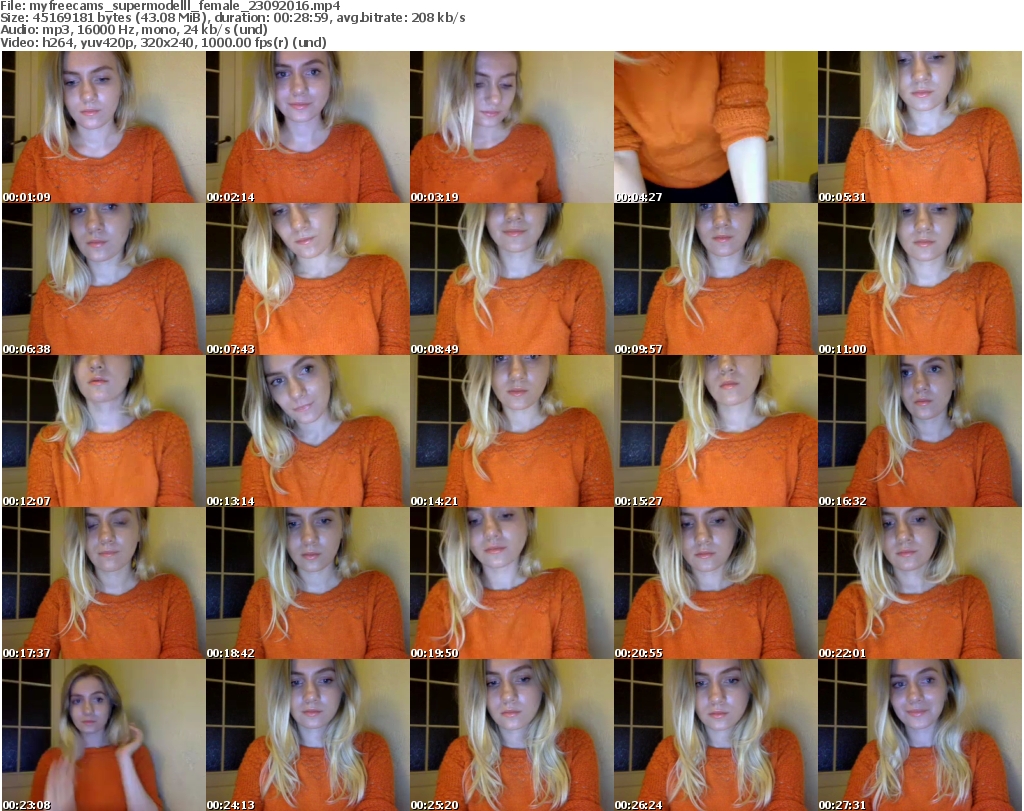
Task: Select the thumbnail stamped 00:05:31
Action: [920, 127]
